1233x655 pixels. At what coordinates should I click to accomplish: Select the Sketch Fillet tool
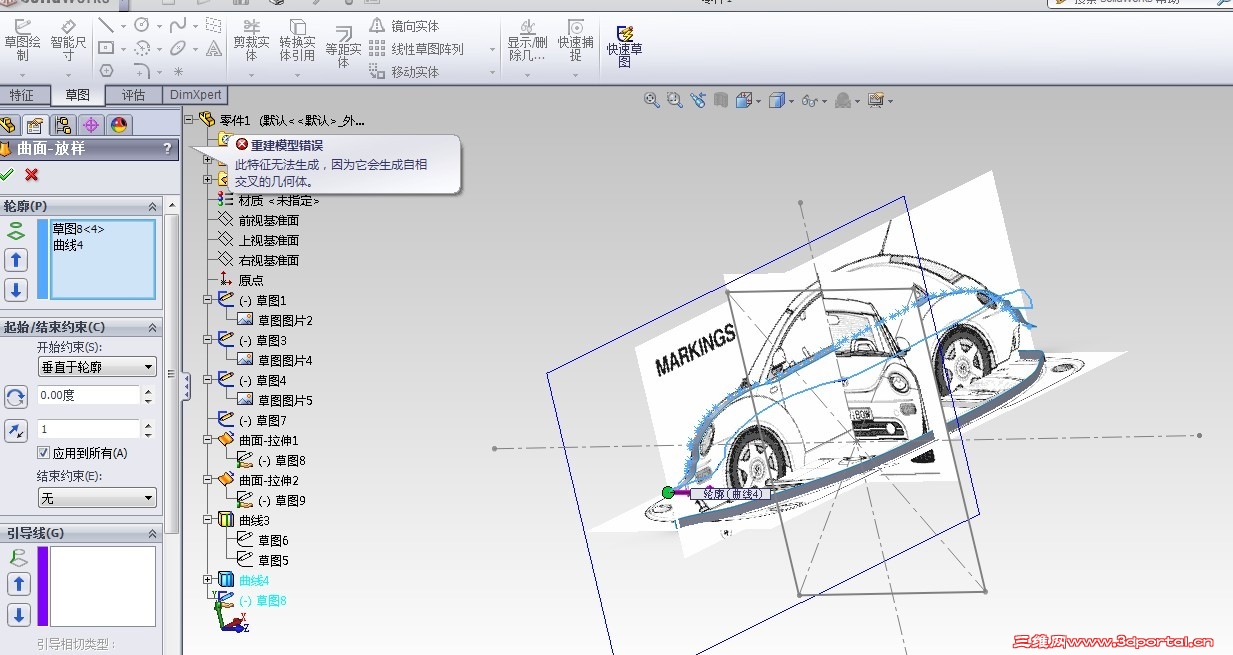[x=142, y=71]
